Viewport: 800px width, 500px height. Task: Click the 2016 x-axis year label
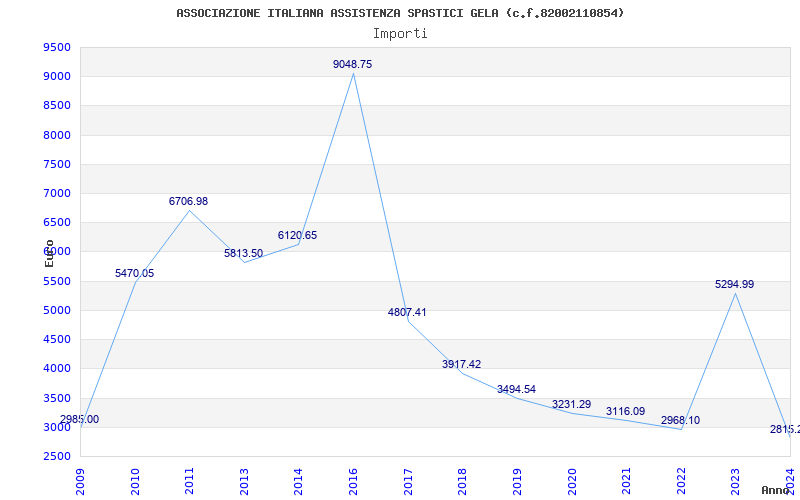[x=353, y=481]
